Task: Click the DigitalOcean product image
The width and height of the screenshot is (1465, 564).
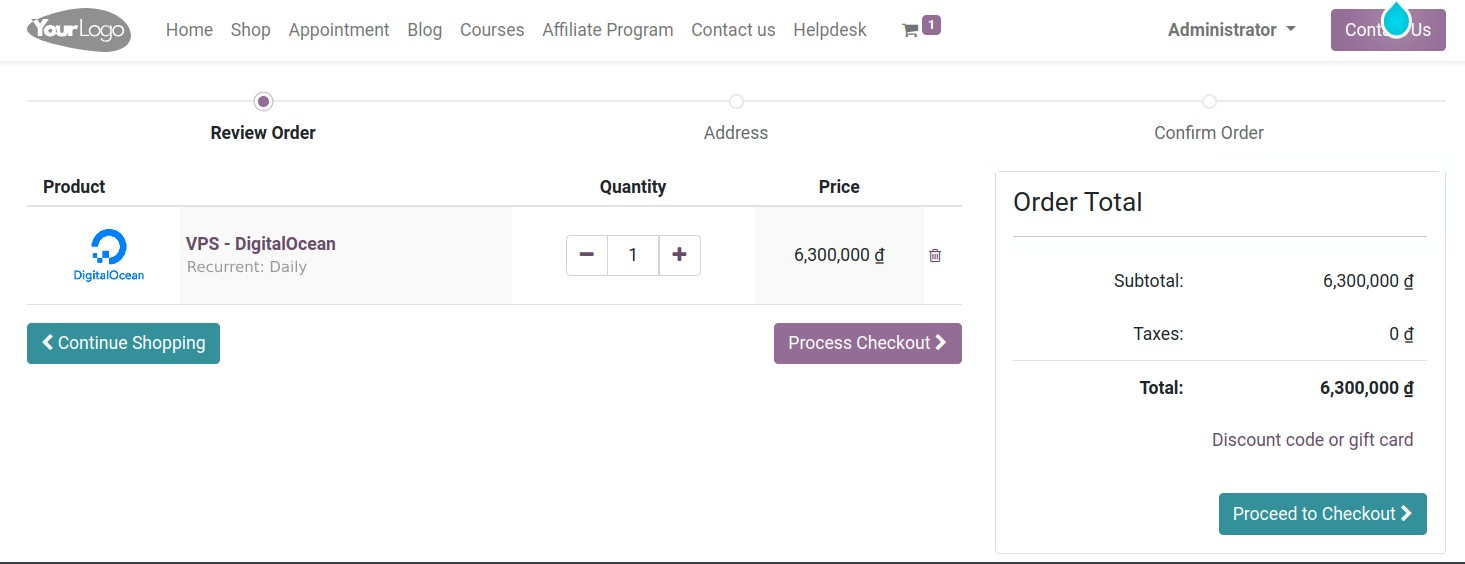Action: click(x=109, y=255)
